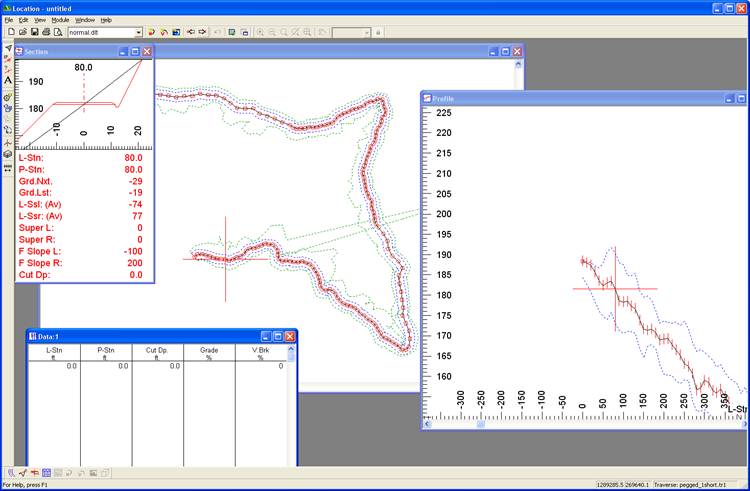Click the blue data grid icon in bottom toolbar
The image size is (750, 491).
[46, 473]
